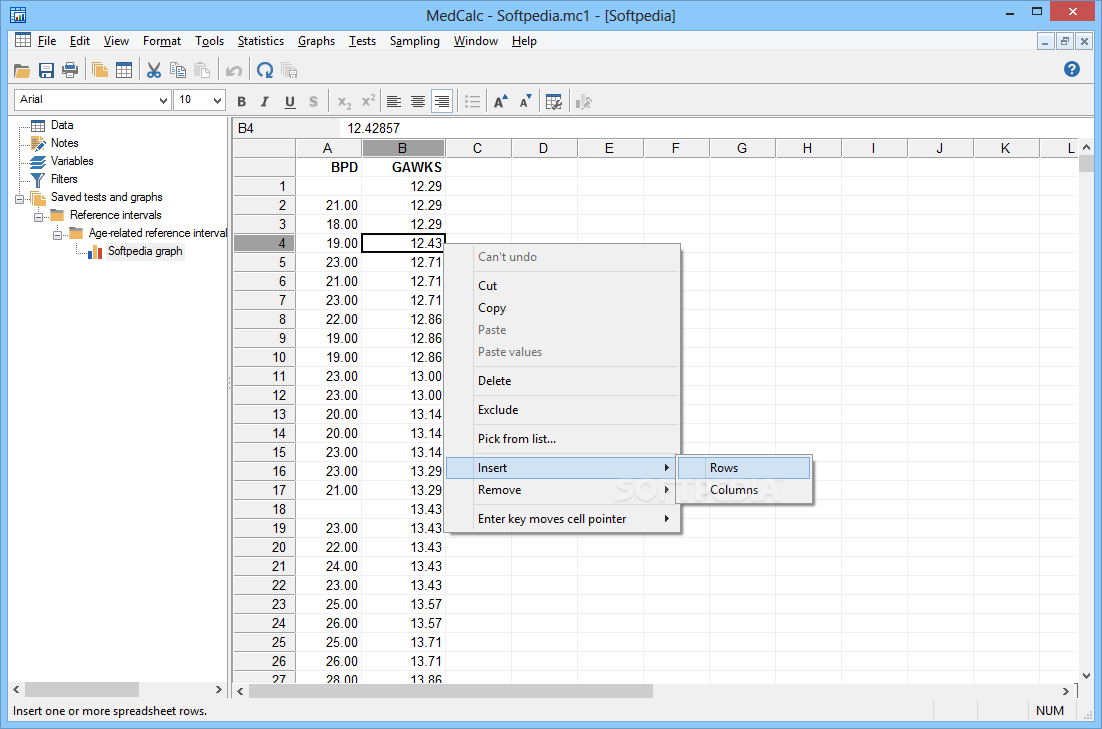Open the contents window via stacked folders icon
1102x729 pixels.
coord(100,70)
